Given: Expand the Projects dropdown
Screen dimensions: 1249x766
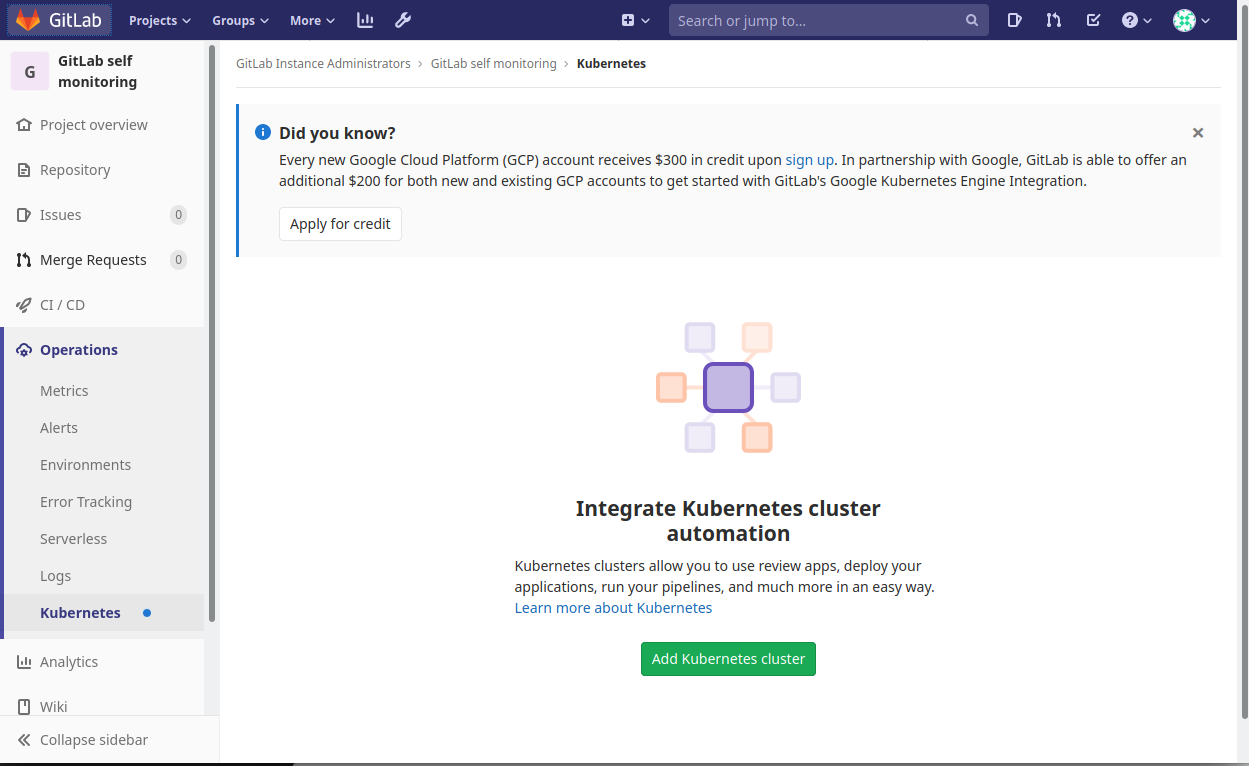Looking at the screenshot, I should (160, 20).
